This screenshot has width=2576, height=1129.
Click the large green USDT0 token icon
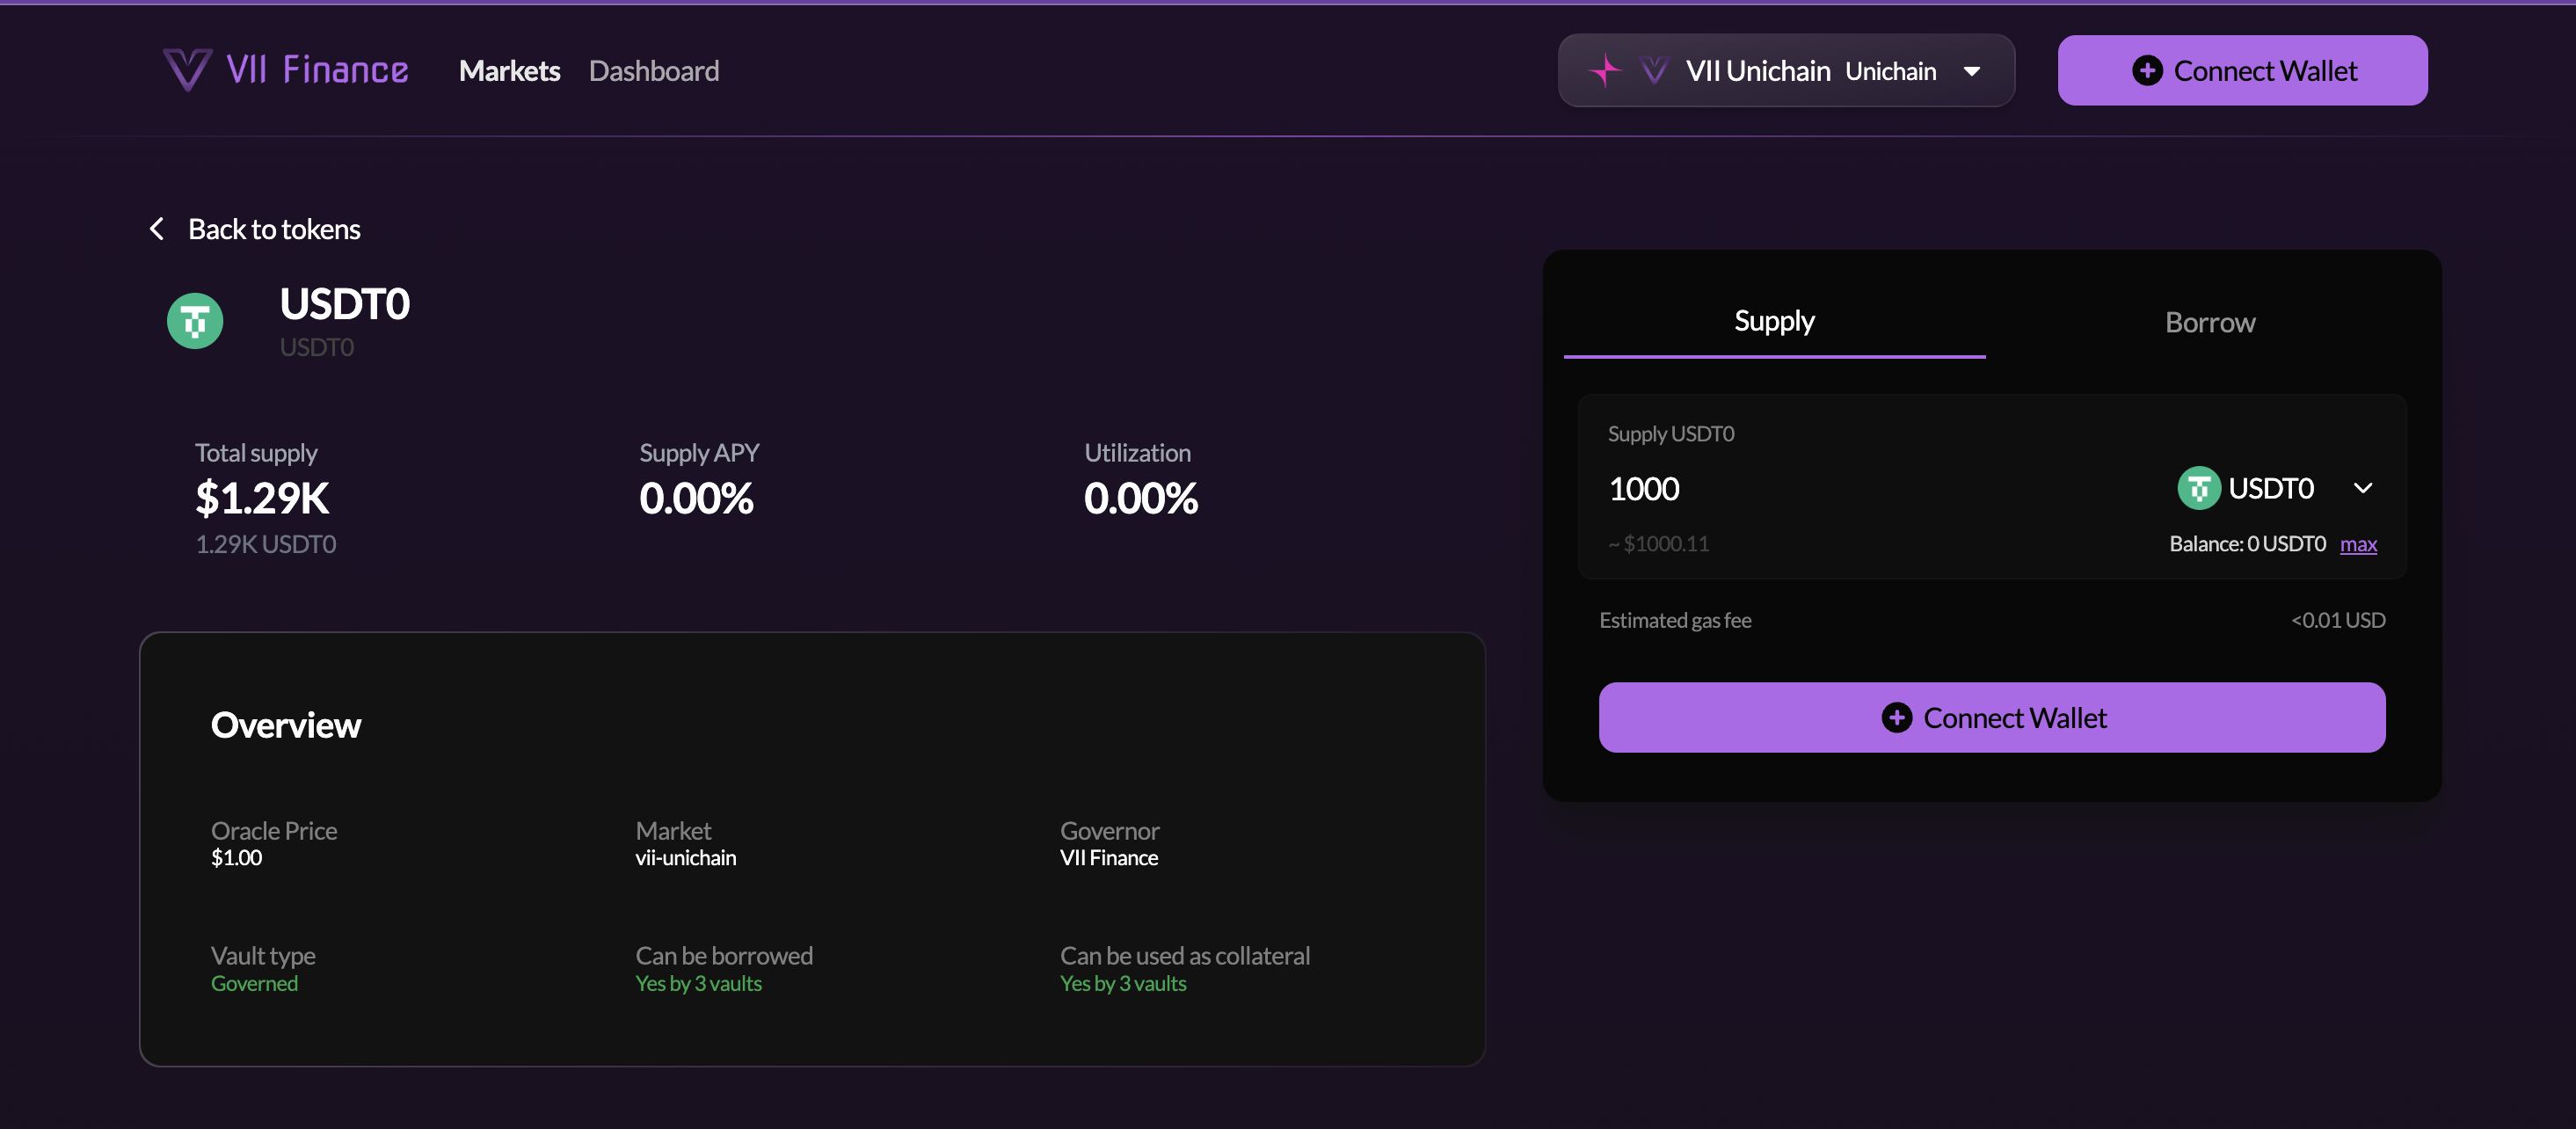[195, 321]
